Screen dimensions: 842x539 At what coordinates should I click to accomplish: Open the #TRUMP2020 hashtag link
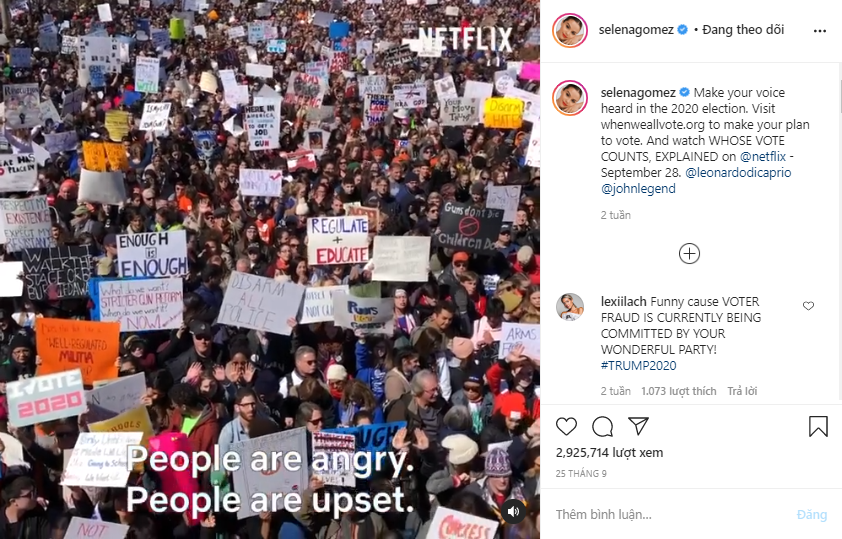[638, 366]
